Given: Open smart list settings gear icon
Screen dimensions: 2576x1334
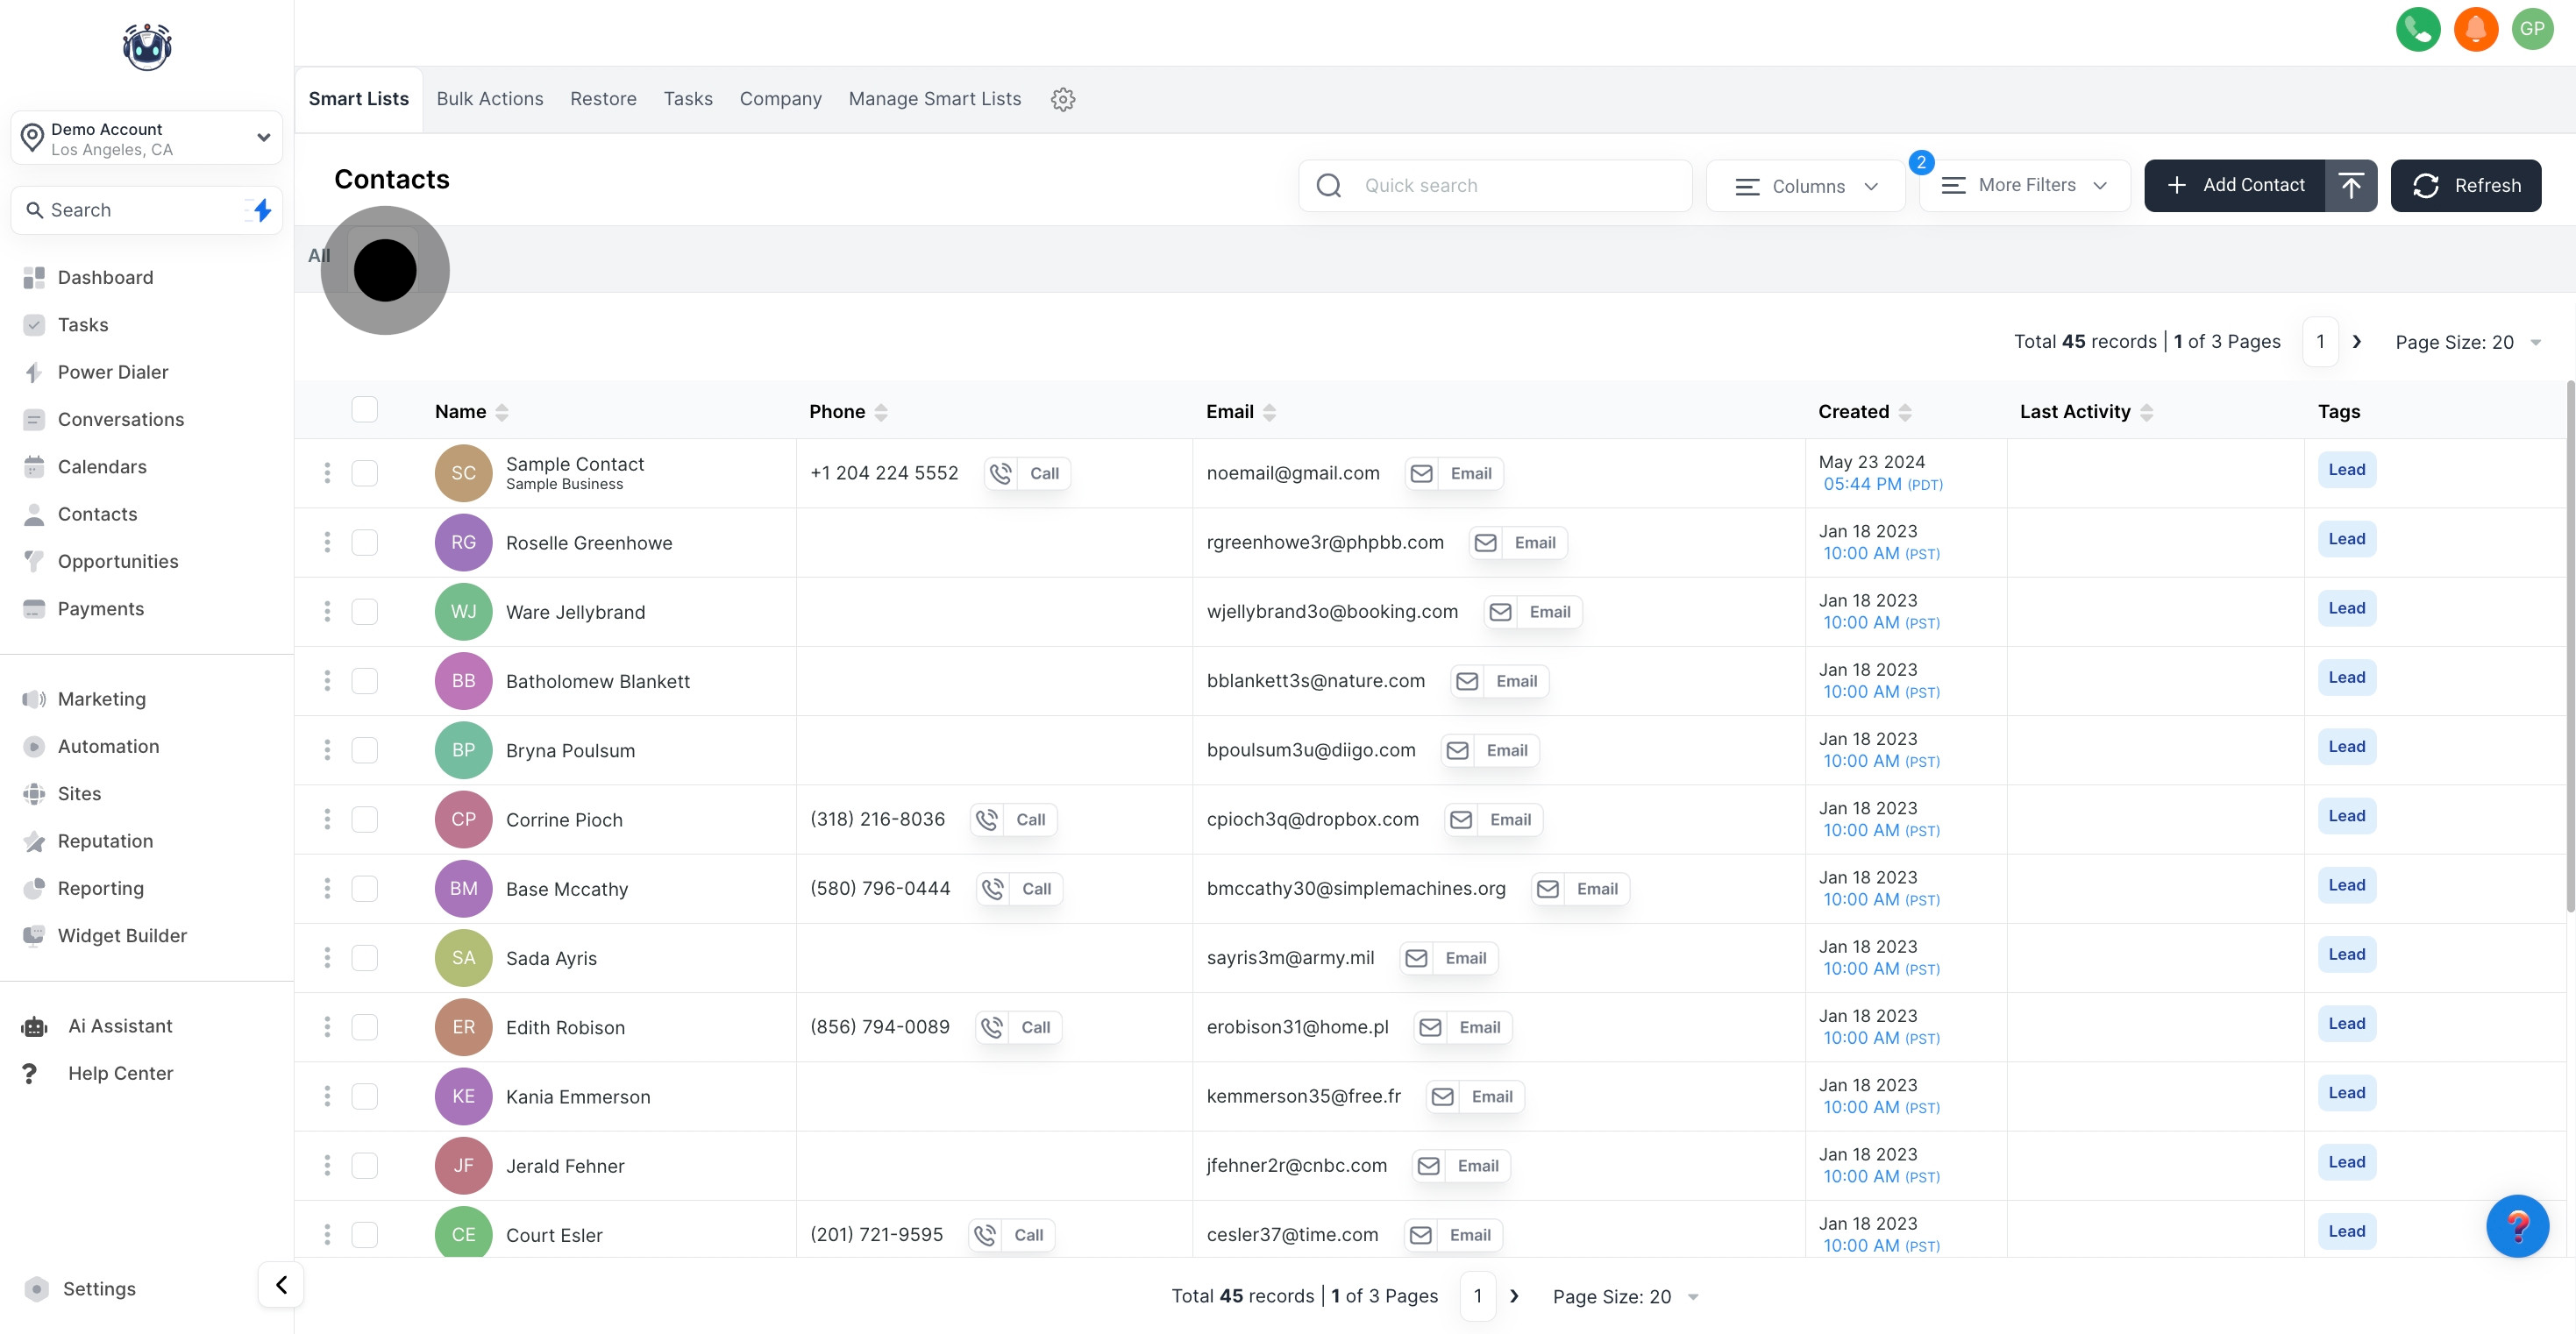Looking at the screenshot, I should click(1062, 99).
